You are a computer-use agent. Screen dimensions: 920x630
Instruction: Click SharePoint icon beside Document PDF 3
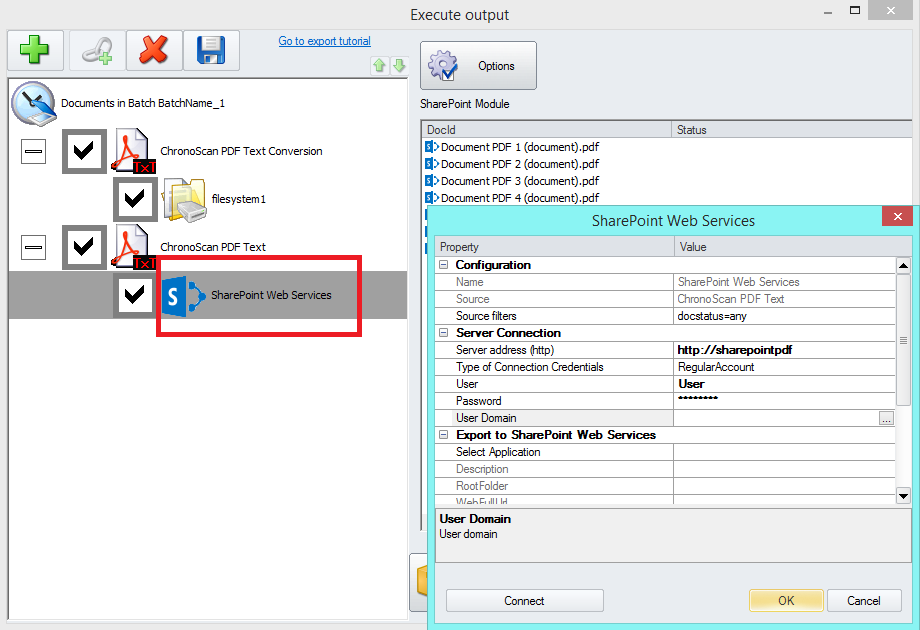click(x=432, y=181)
